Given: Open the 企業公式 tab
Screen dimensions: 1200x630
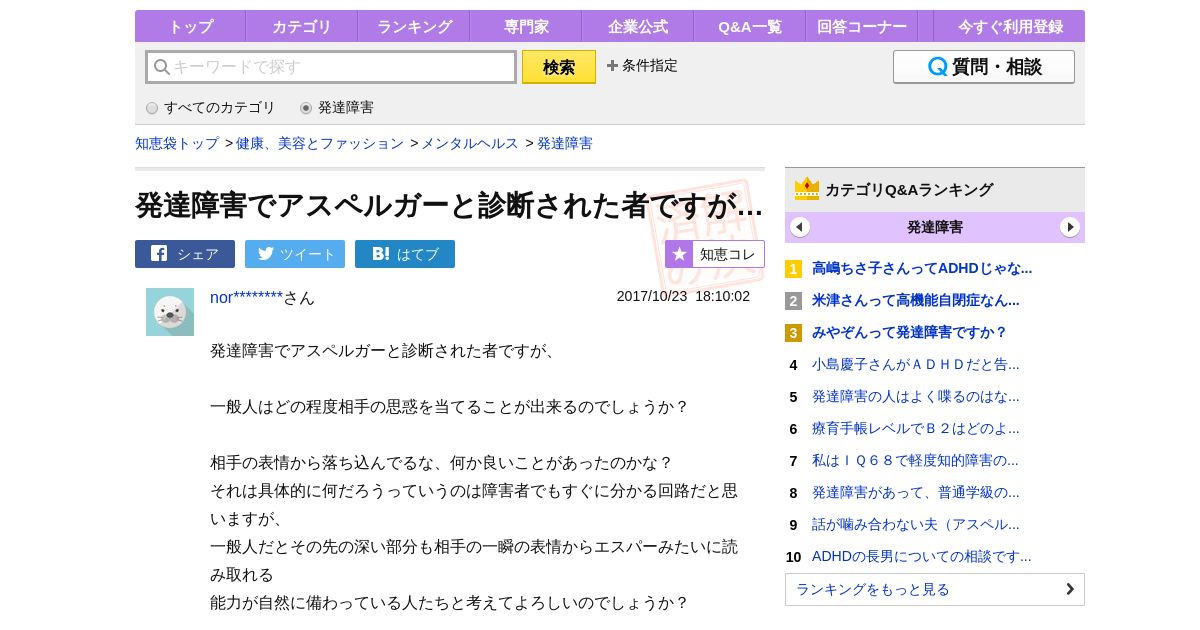Looking at the screenshot, I should pyautogui.click(x=638, y=26).
